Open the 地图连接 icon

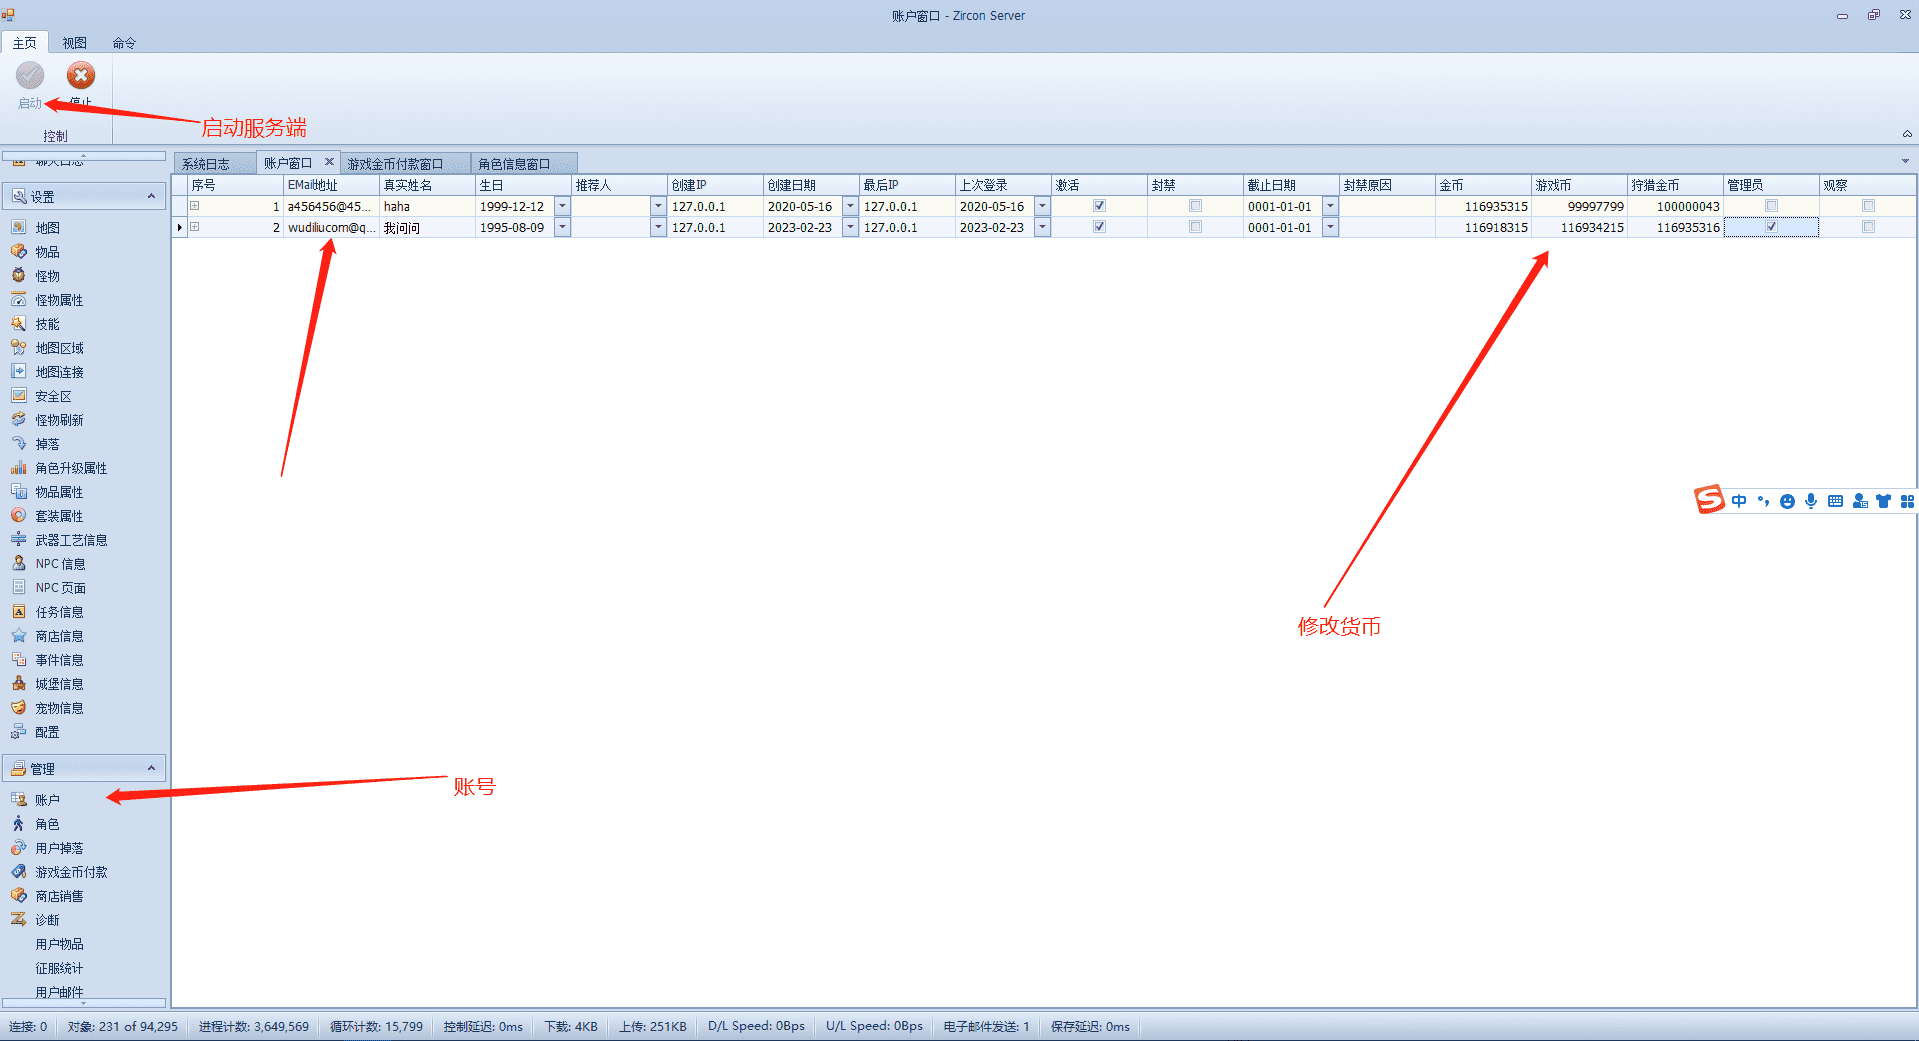click(19, 371)
